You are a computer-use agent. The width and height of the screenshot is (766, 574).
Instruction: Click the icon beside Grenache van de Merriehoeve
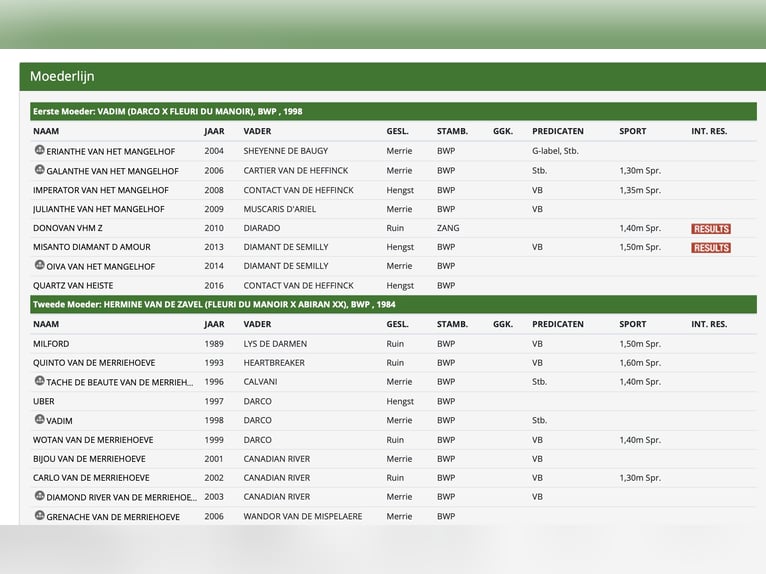pos(39,516)
